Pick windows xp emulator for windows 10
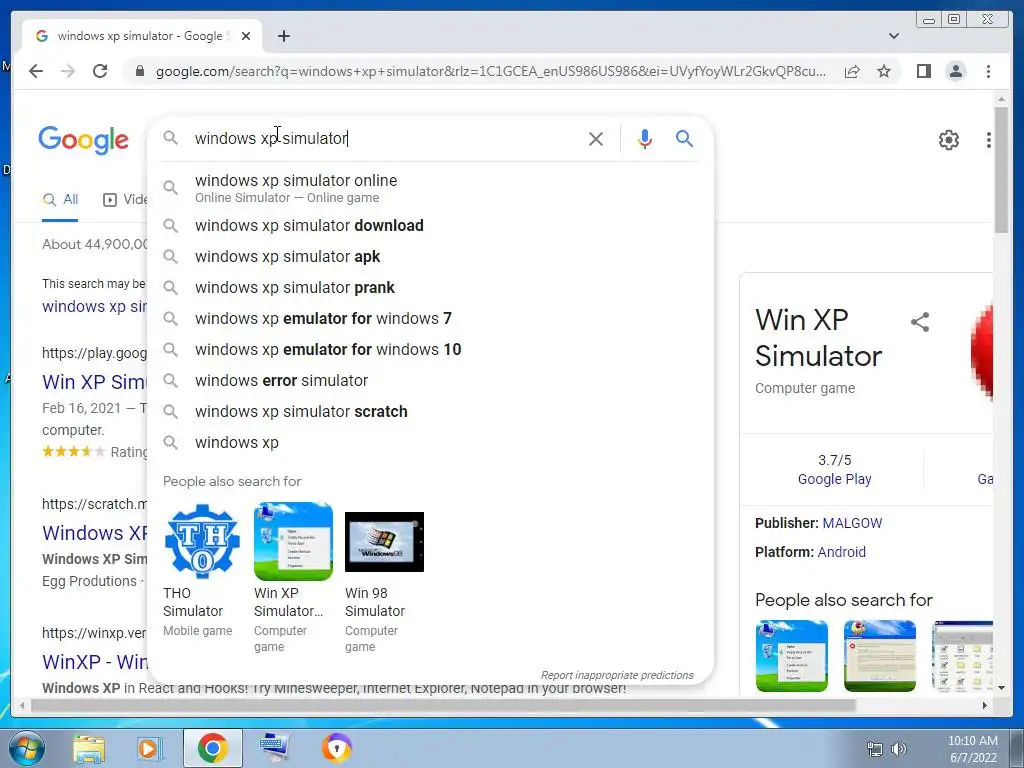The image size is (1024, 768). 430,349
